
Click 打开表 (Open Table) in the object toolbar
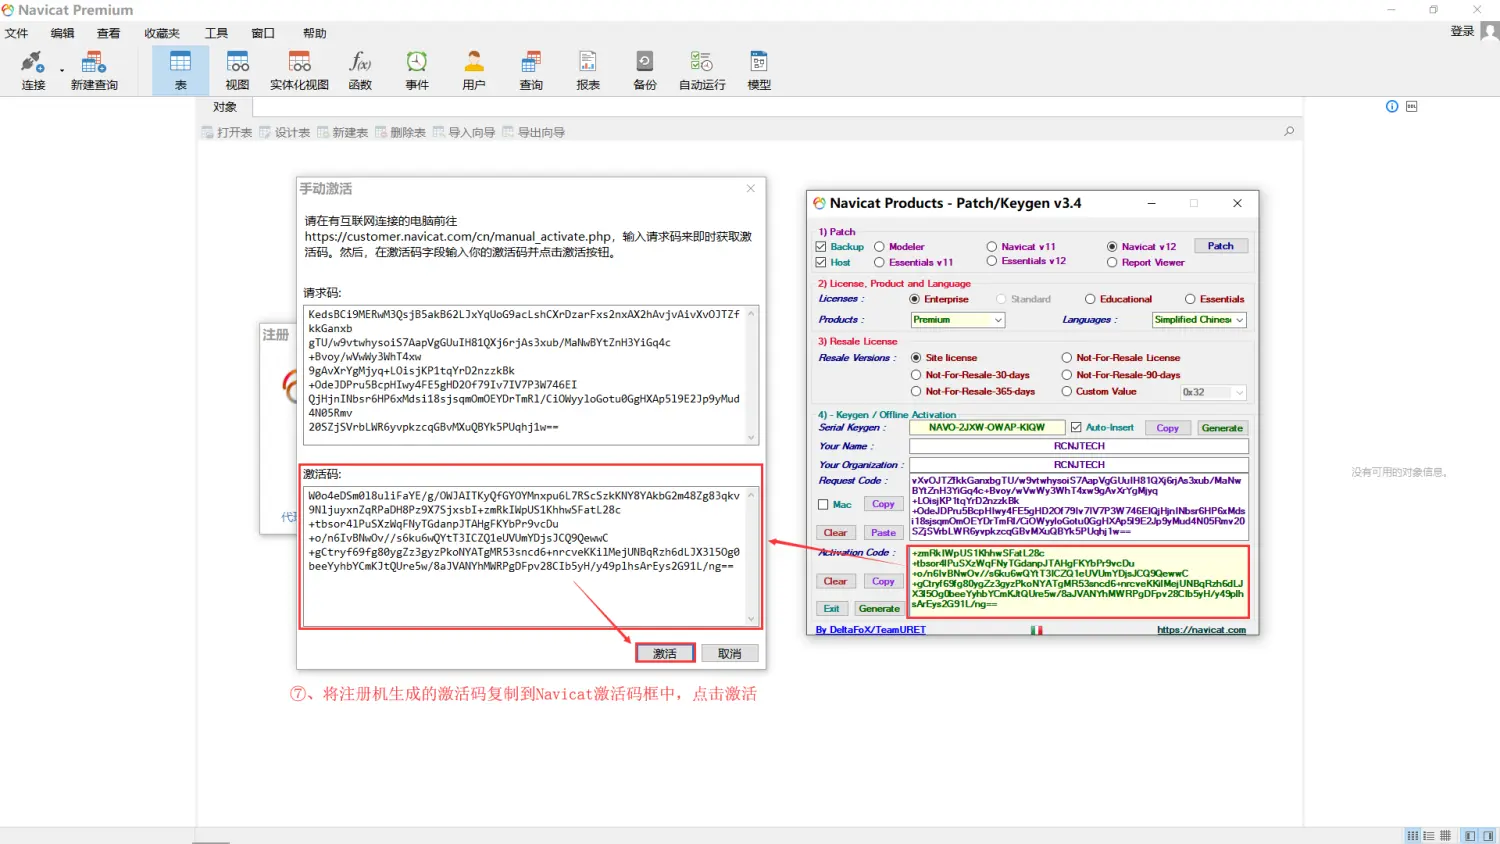[227, 132]
